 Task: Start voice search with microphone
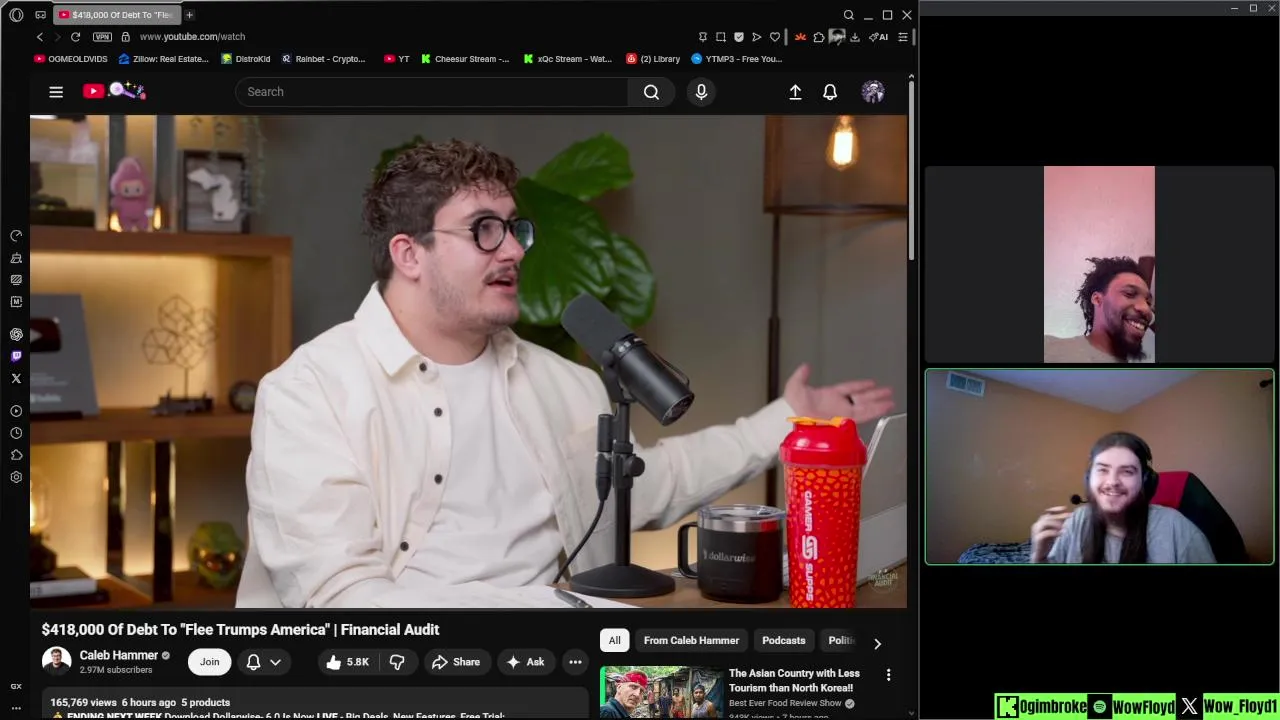pyautogui.click(x=701, y=92)
